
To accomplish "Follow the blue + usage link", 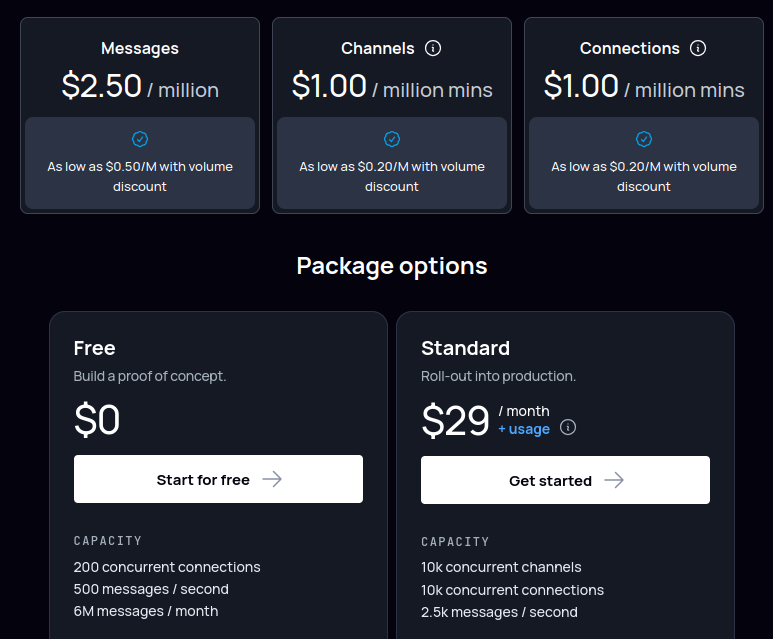I will click(524, 429).
